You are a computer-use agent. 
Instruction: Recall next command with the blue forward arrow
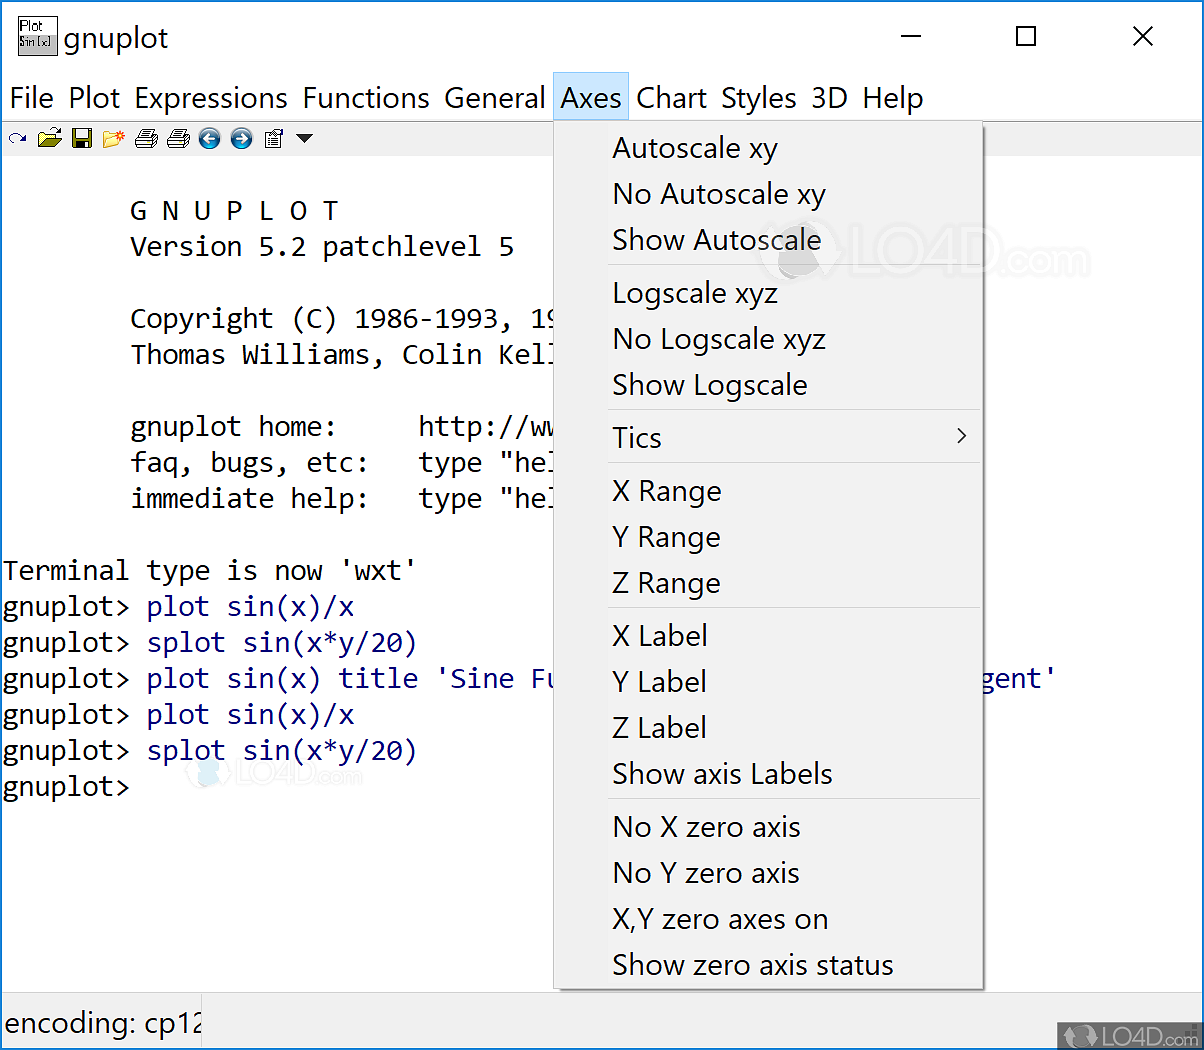[241, 138]
